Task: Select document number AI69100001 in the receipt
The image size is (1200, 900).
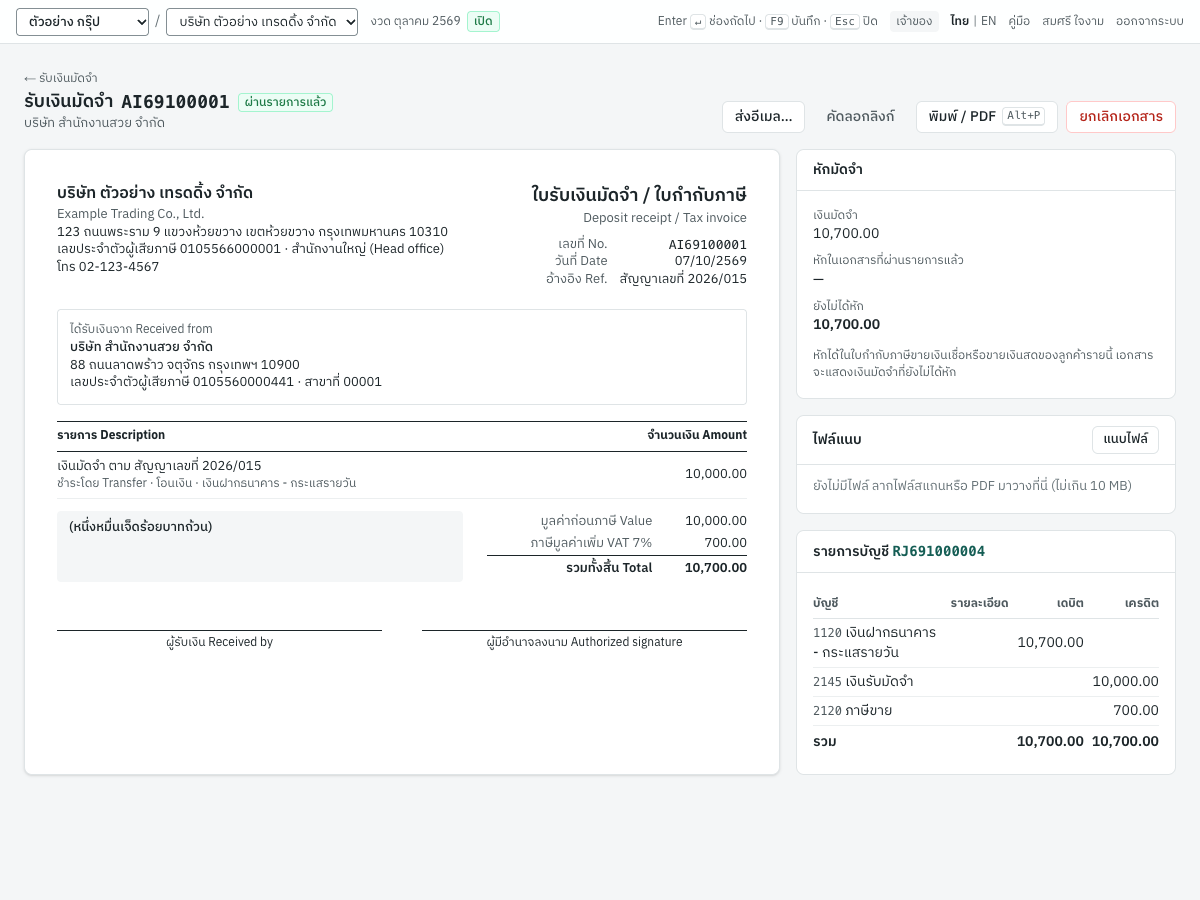Action: [x=707, y=244]
